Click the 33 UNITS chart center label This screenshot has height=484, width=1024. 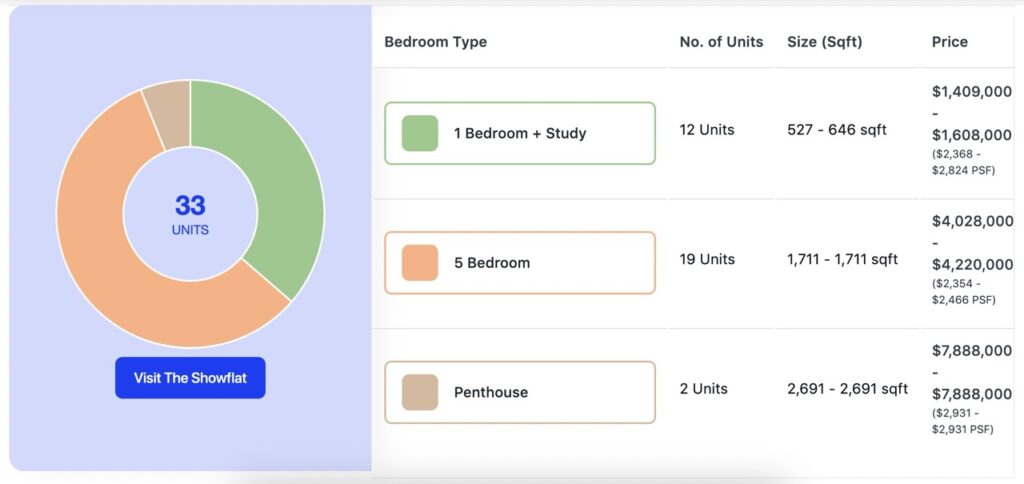point(190,214)
